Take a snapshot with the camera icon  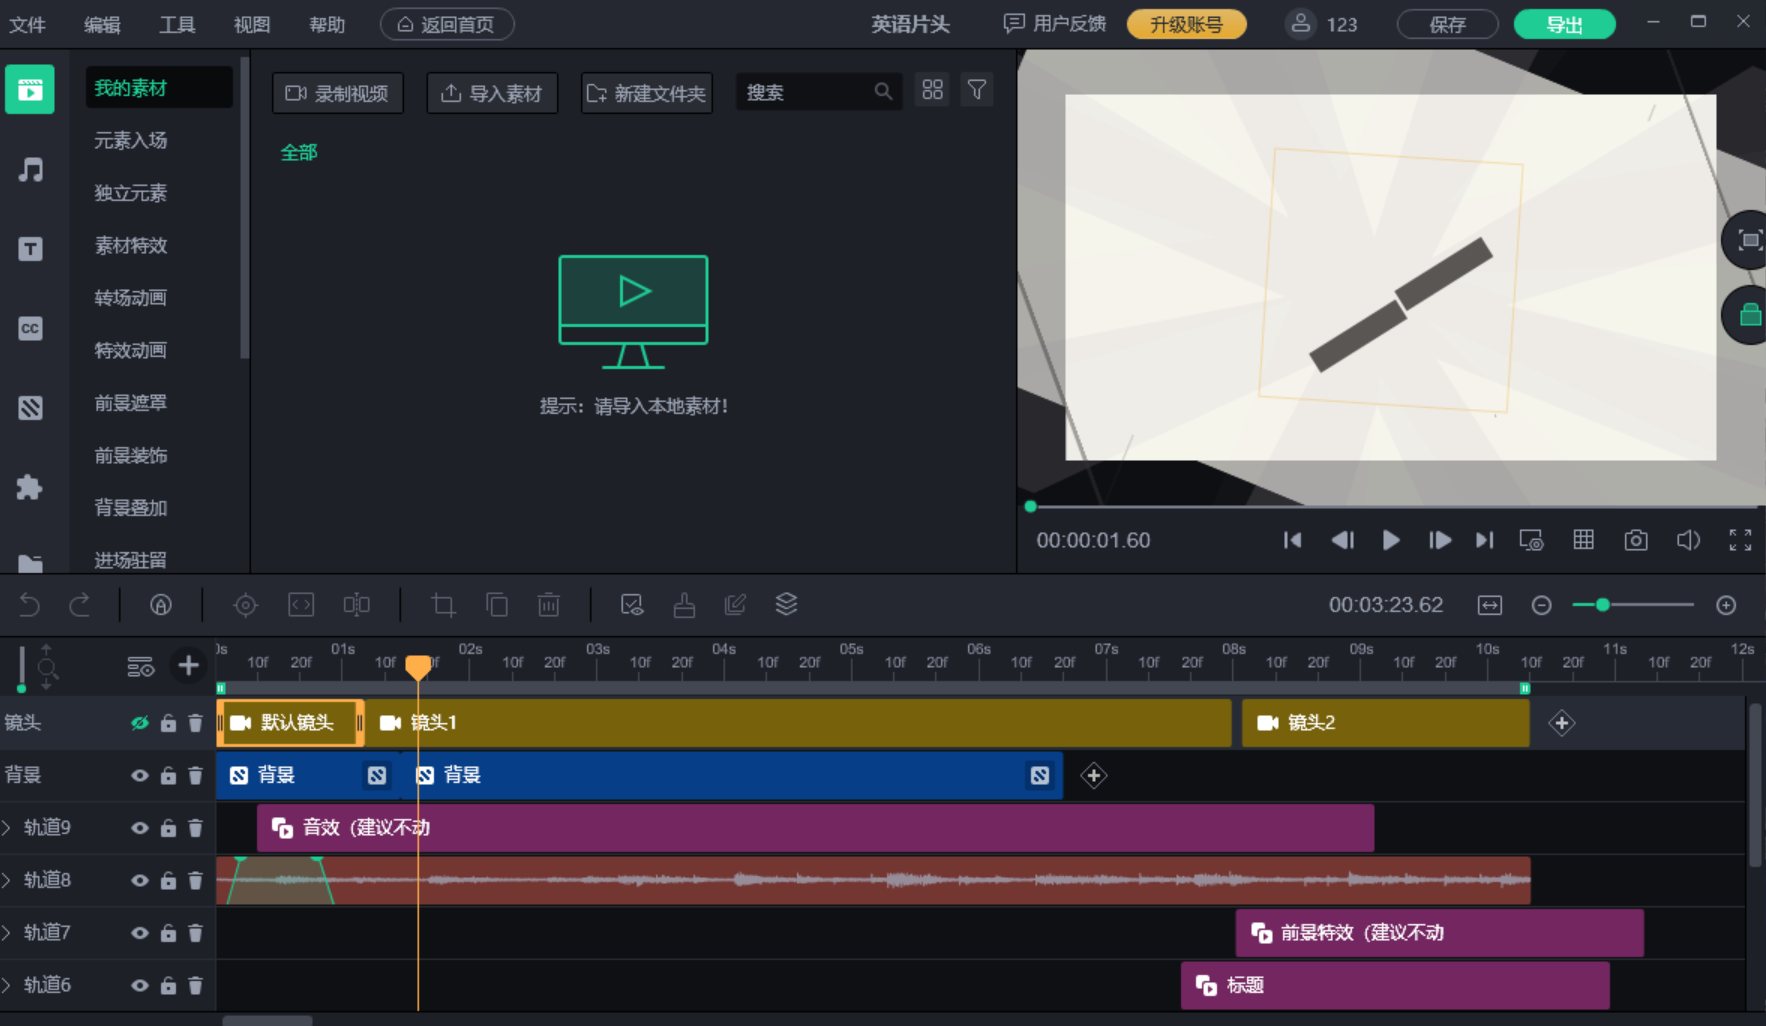1636,540
